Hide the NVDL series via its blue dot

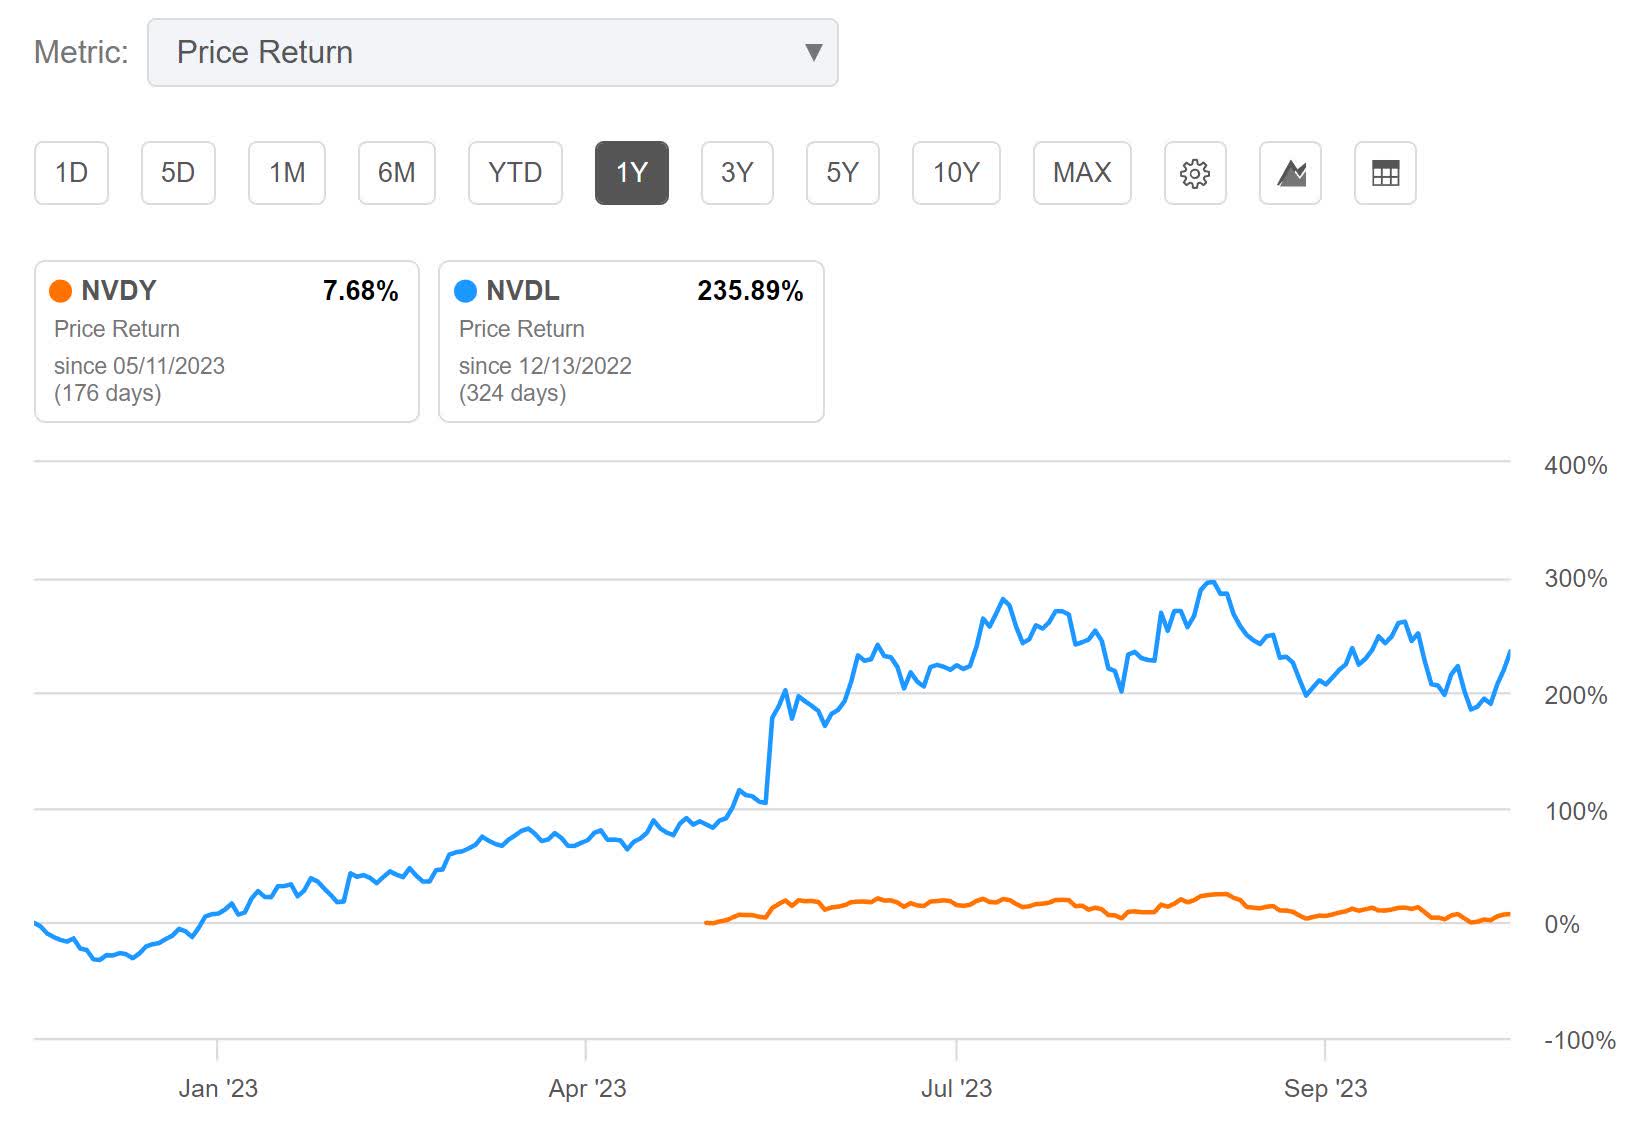(x=466, y=291)
